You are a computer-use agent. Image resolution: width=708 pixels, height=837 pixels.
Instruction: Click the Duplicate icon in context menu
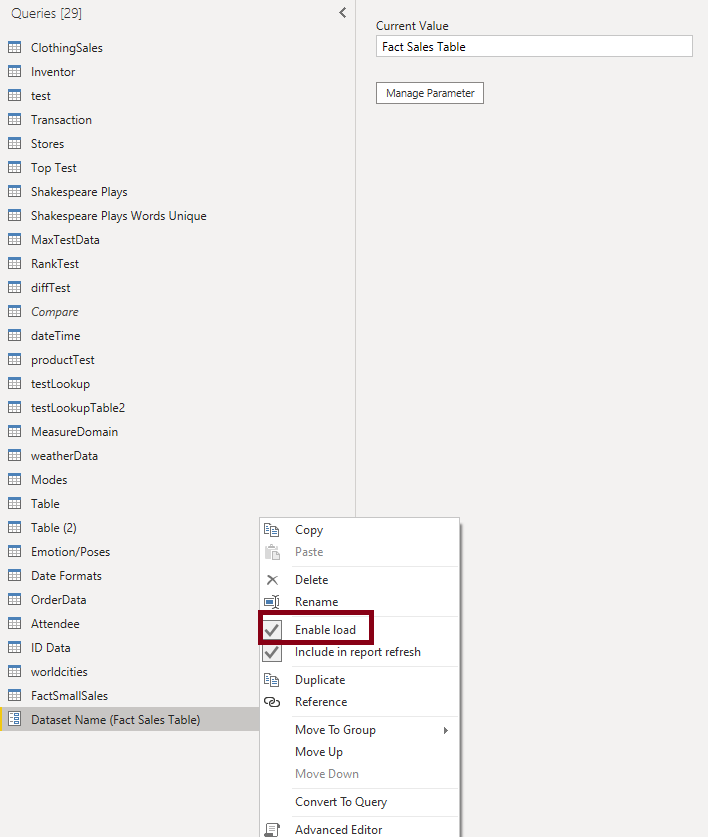click(x=272, y=680)
